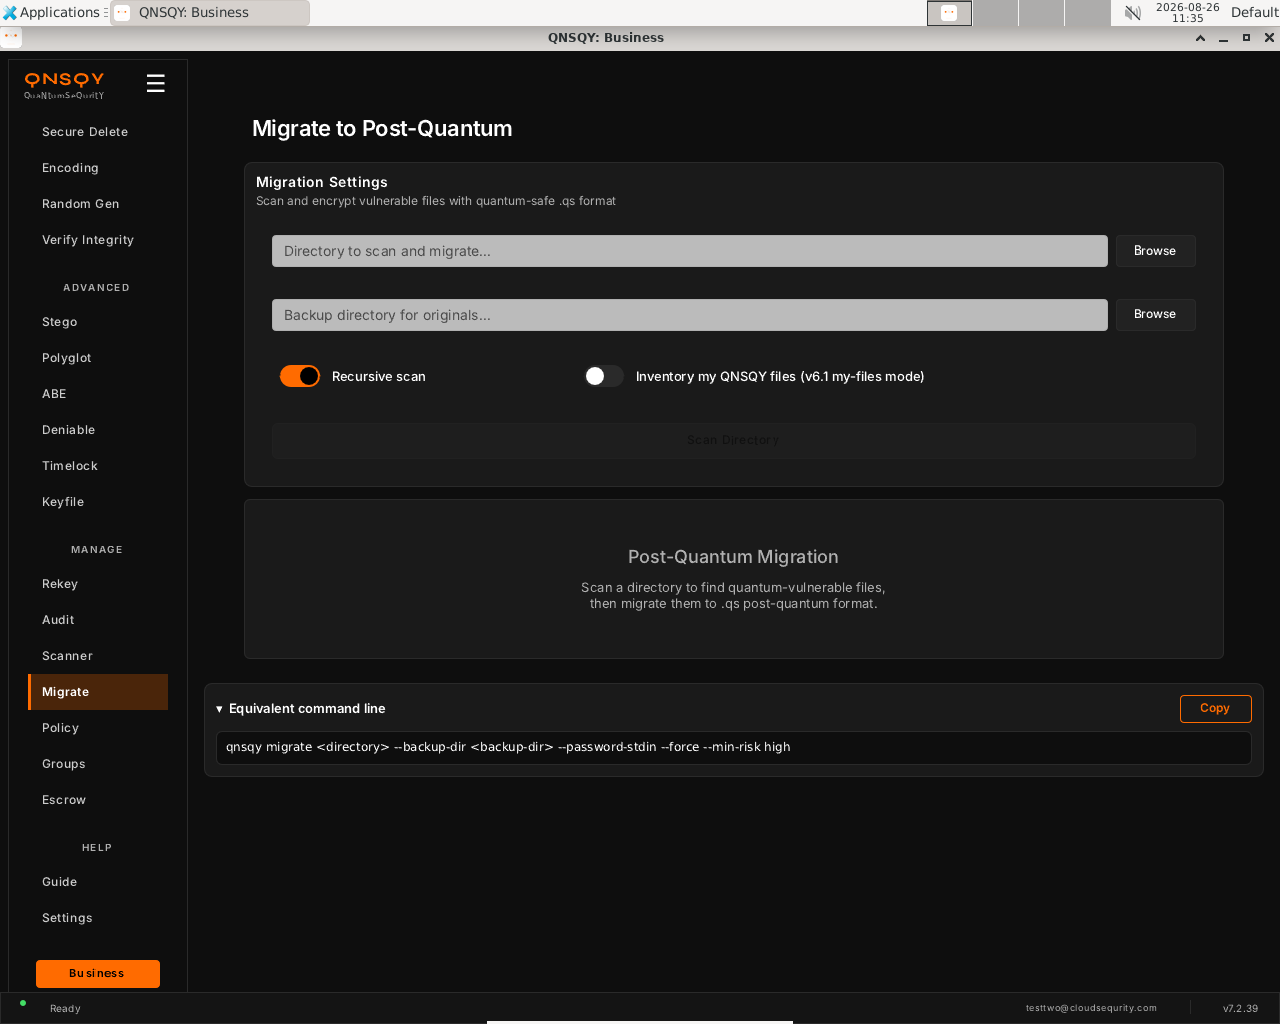The width and height of the screenshot is (1280, 1024).
Task: Click the roll-up arrow in title bar
Action: point(1200,38)
